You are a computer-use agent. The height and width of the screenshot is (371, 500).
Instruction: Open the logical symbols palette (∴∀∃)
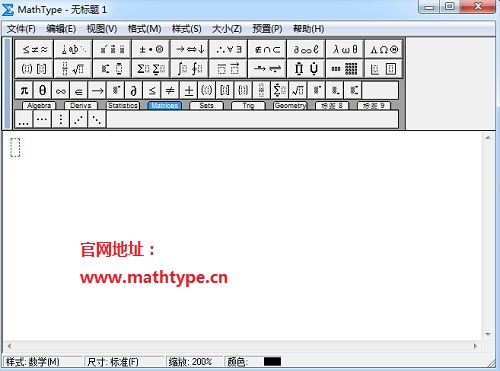pos(228,49)
